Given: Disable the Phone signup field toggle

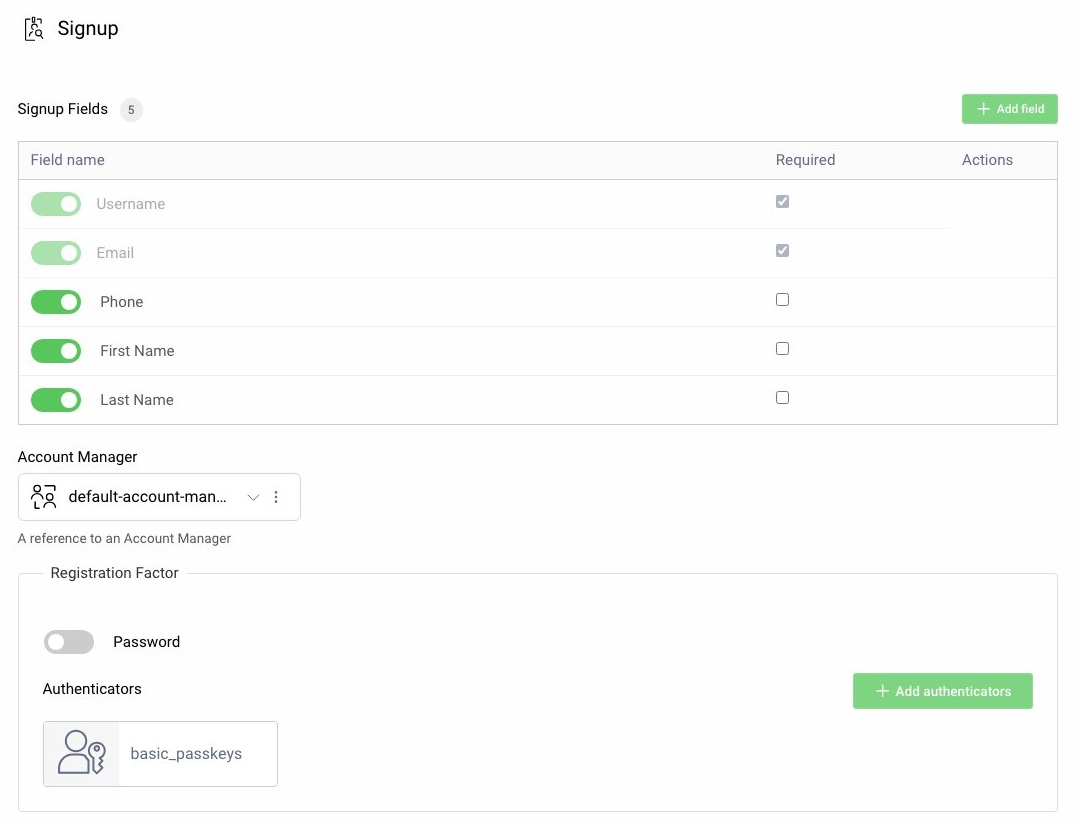Looking at the screenshot, I should pyautogui.click(x=56, y=301).
